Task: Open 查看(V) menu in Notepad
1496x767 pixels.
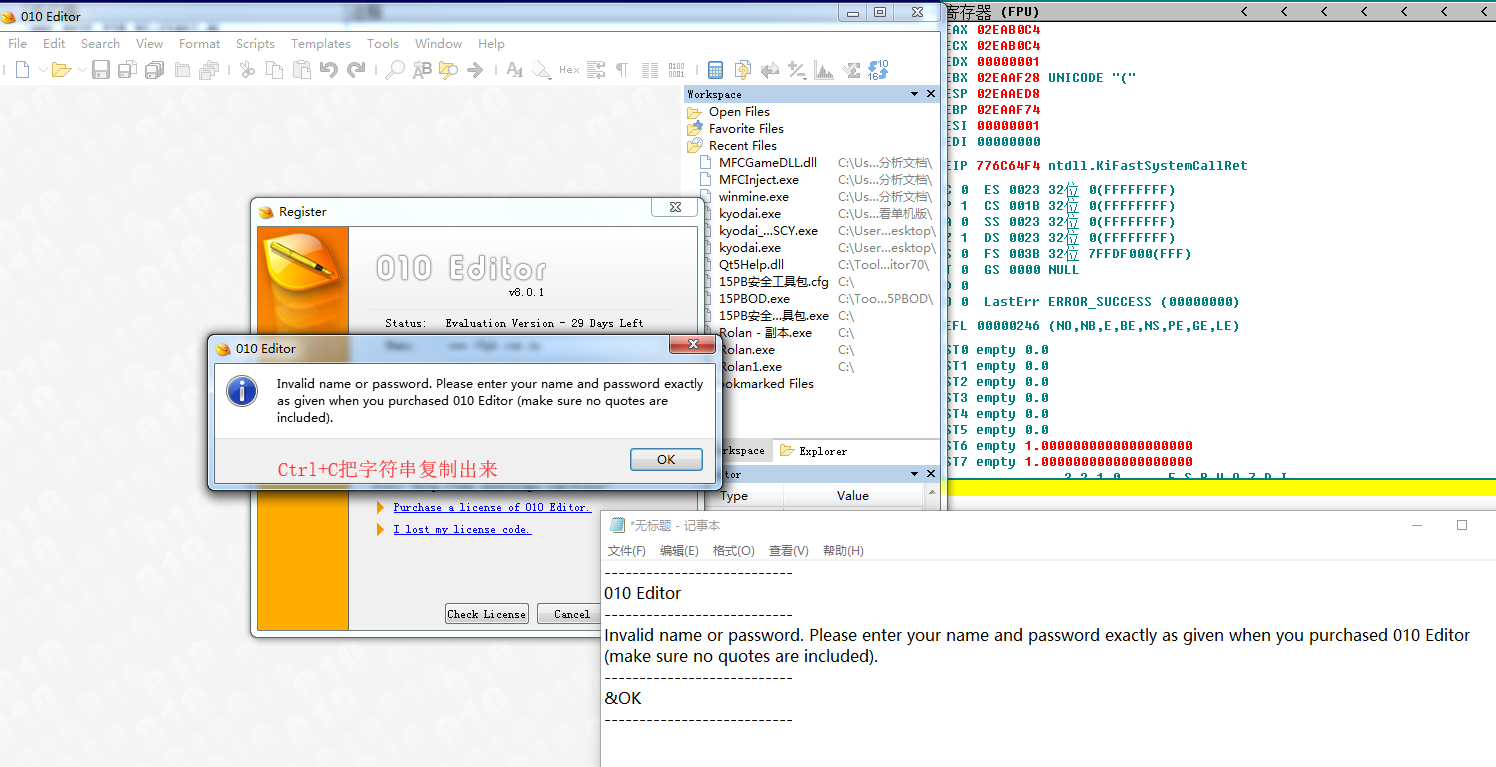Action: (x=789, y=551)
